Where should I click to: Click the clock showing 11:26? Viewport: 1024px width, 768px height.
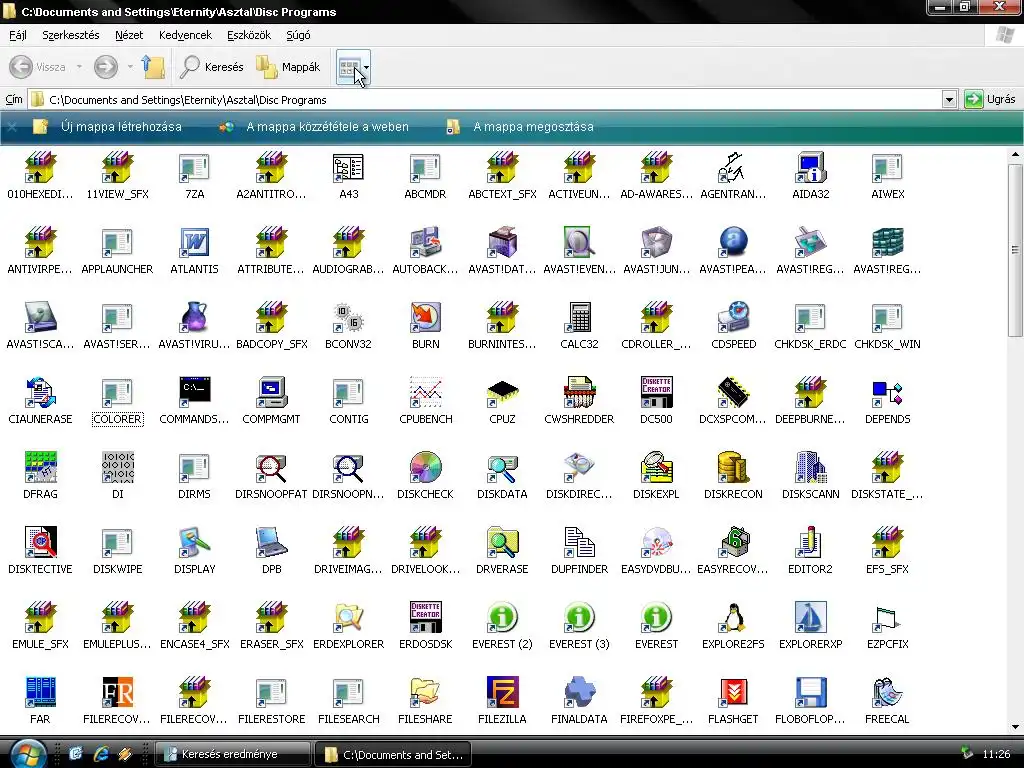pos(996,754)
